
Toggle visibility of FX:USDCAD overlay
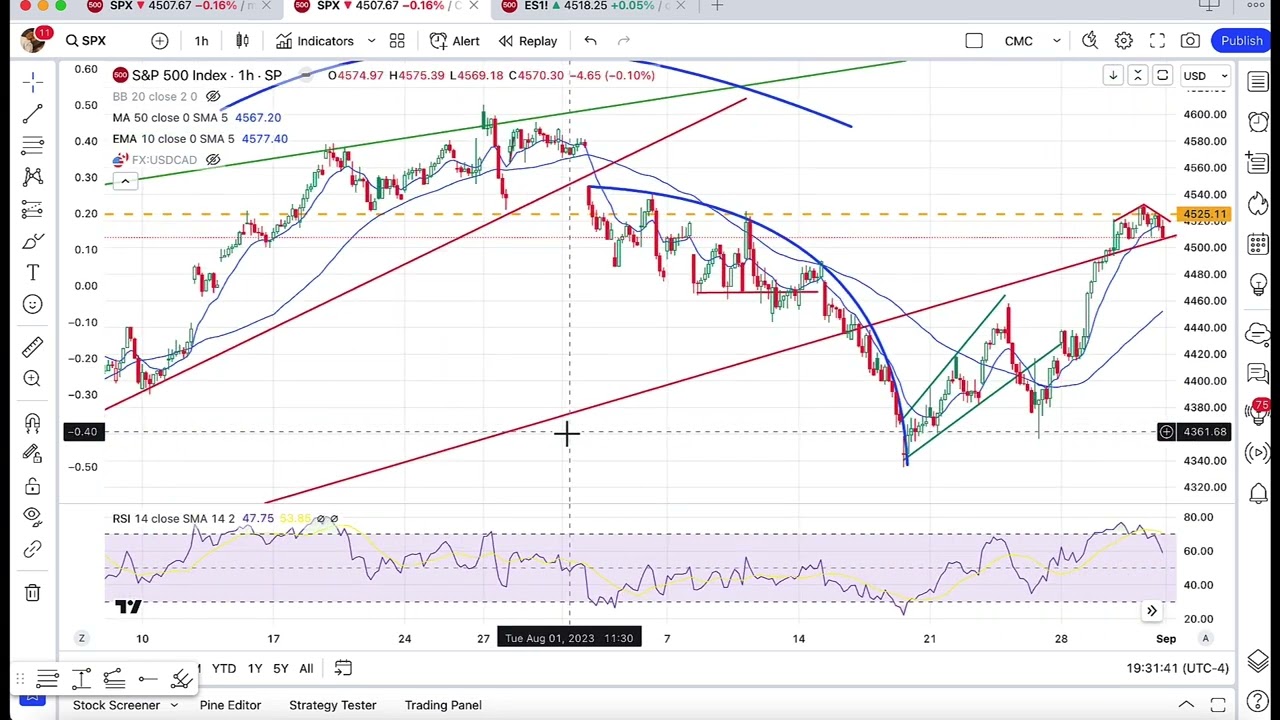click(213, 160)
